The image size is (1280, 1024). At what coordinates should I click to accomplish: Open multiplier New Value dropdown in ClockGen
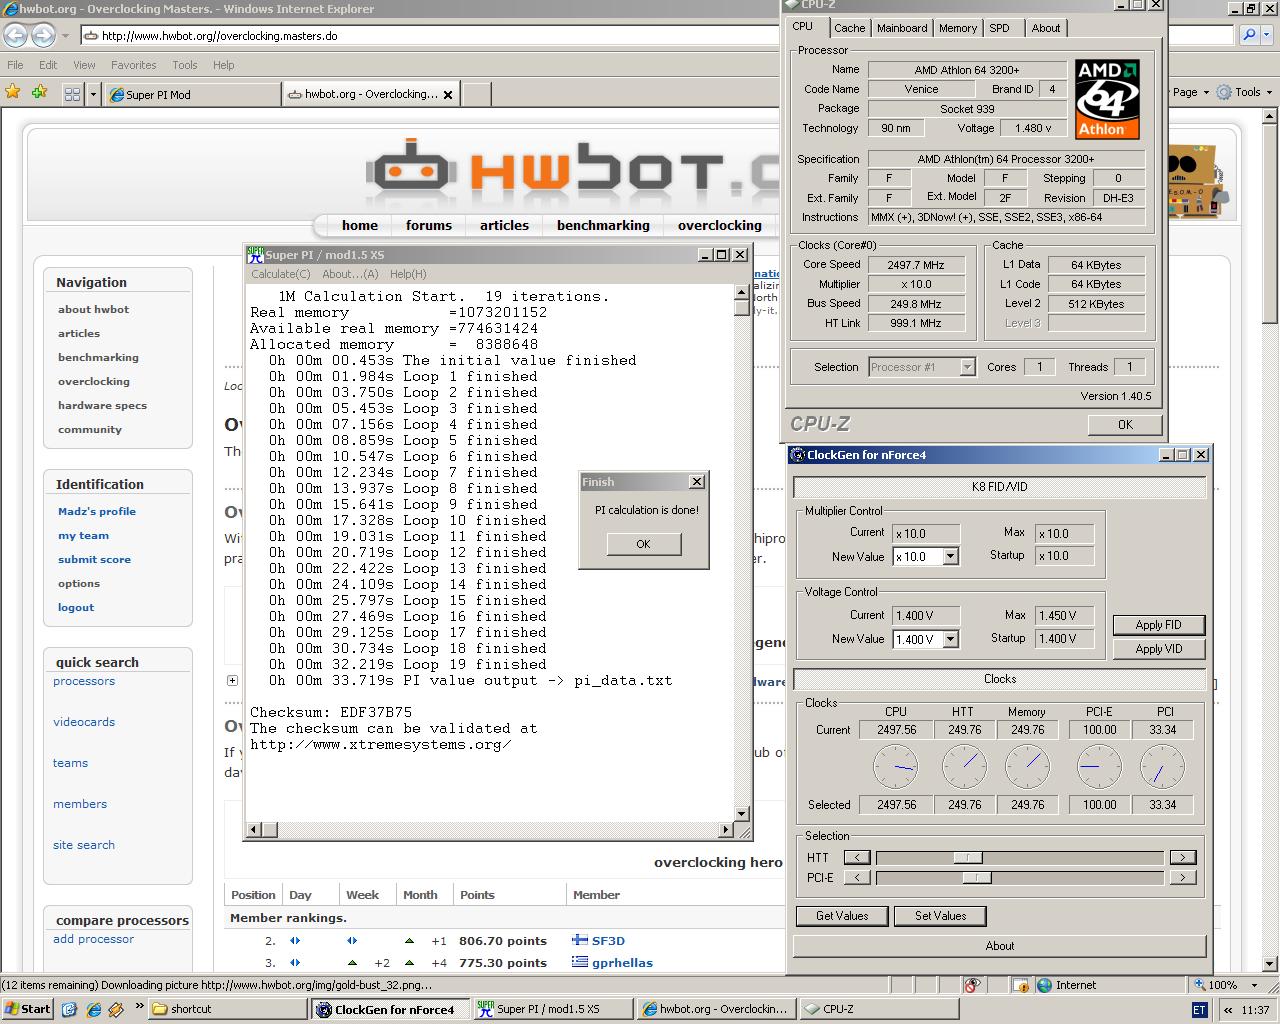click(950, 557)
